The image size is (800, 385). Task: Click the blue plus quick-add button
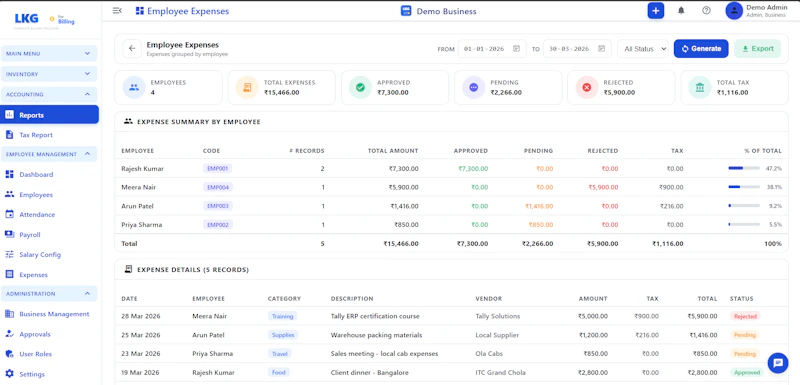(656, 11)
